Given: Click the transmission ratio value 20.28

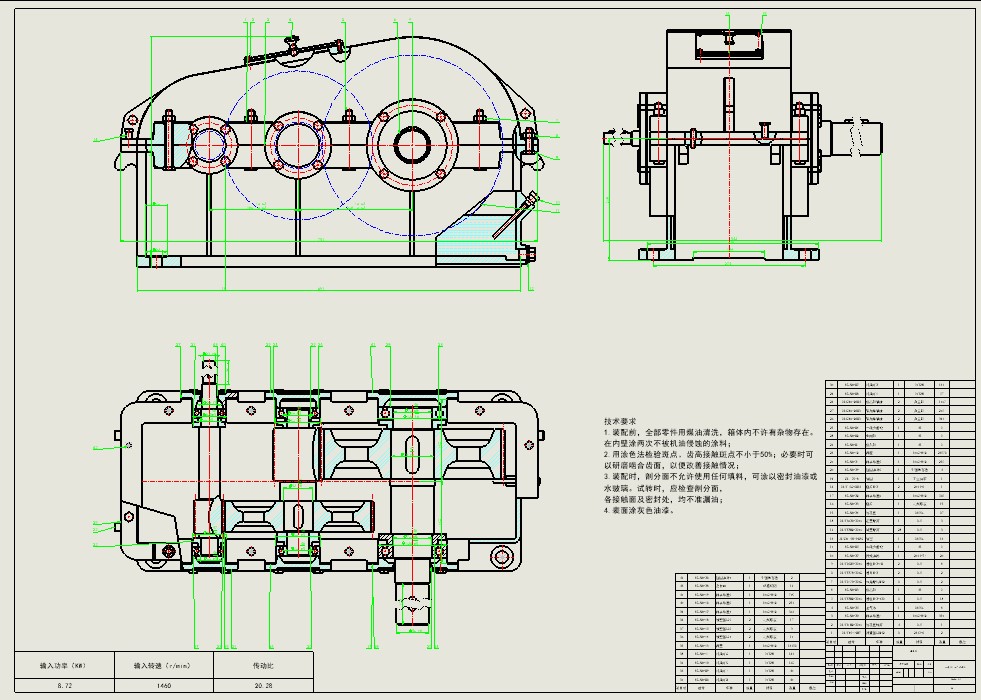Looking at the screenshot, I should (x=263, y=686).
